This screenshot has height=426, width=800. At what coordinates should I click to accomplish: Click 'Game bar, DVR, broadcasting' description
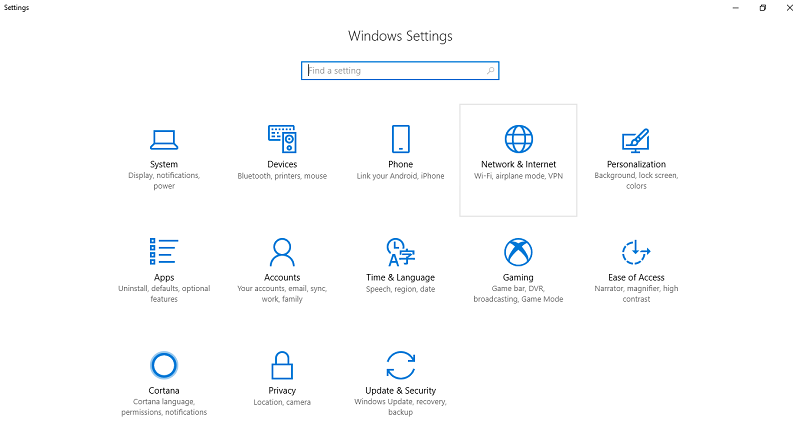tap(518, 294)
